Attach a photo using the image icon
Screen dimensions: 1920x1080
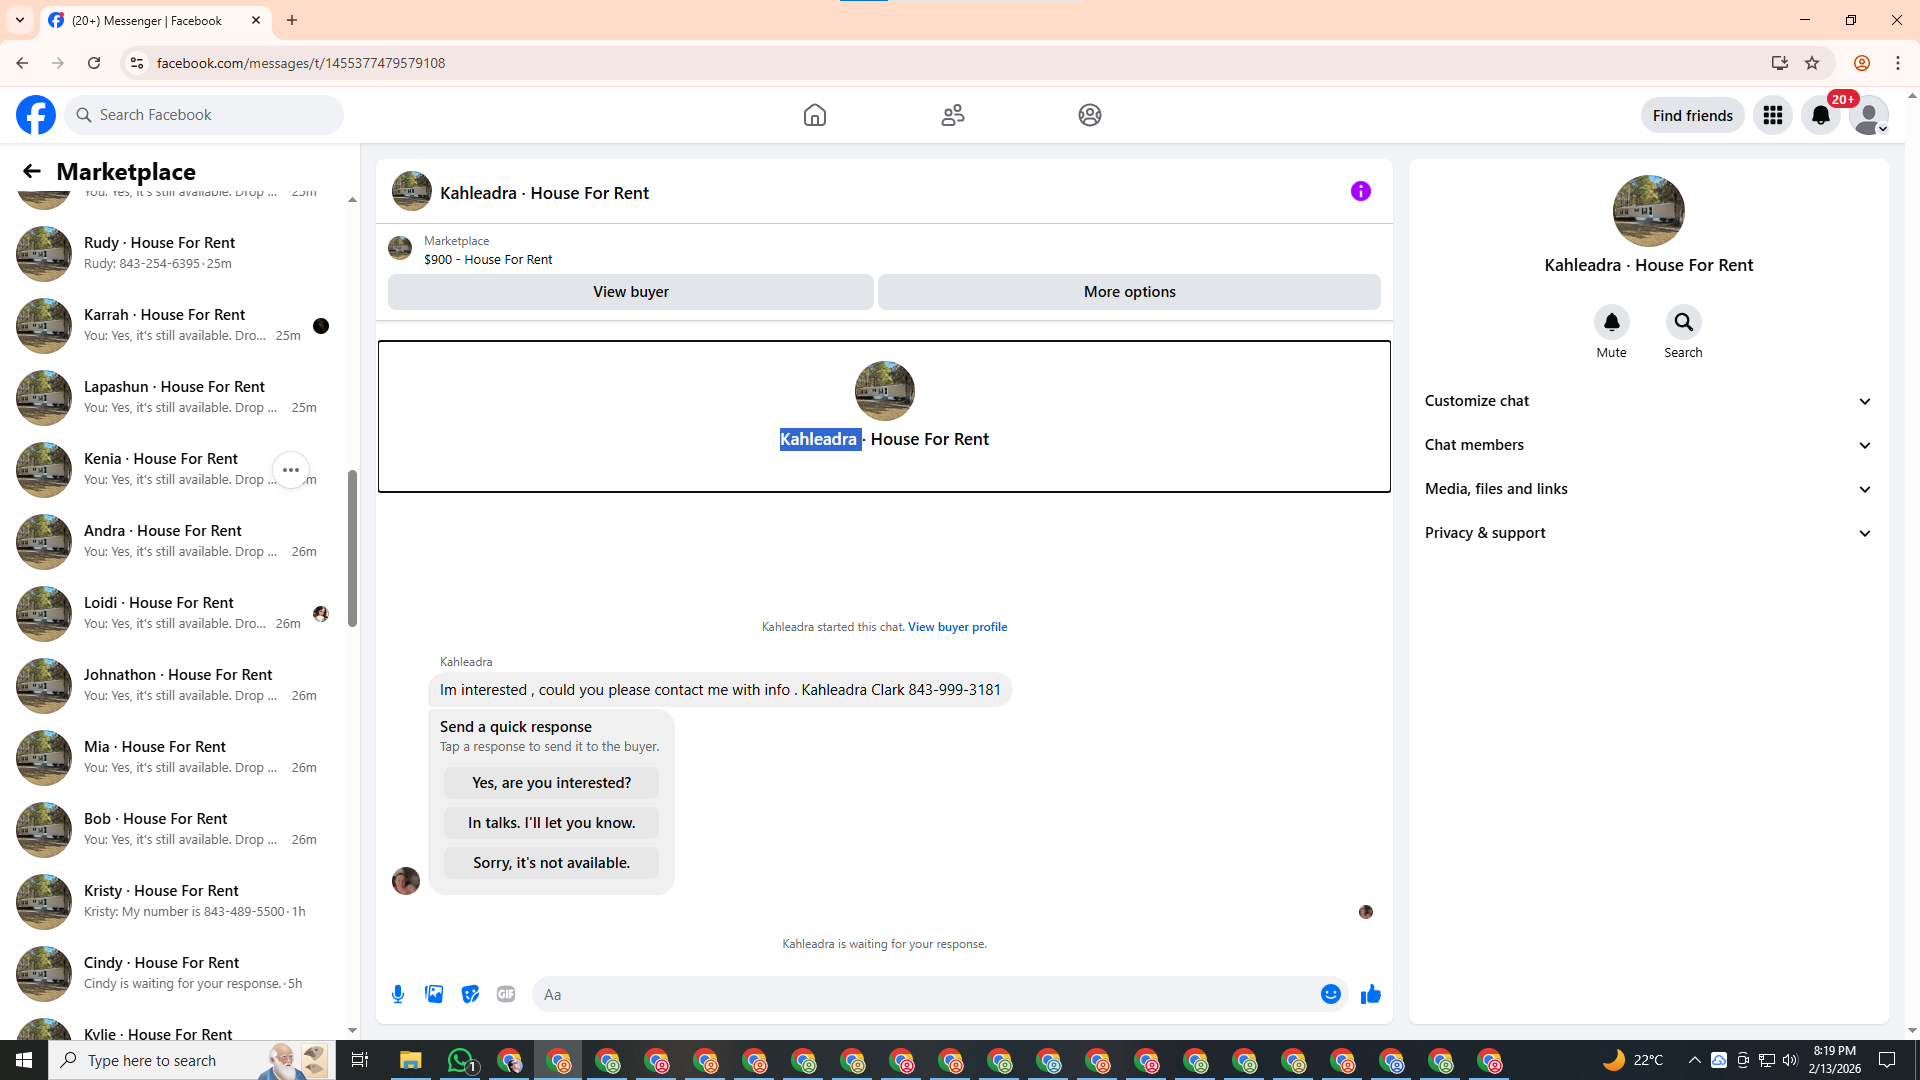click(x=434, y=994)
